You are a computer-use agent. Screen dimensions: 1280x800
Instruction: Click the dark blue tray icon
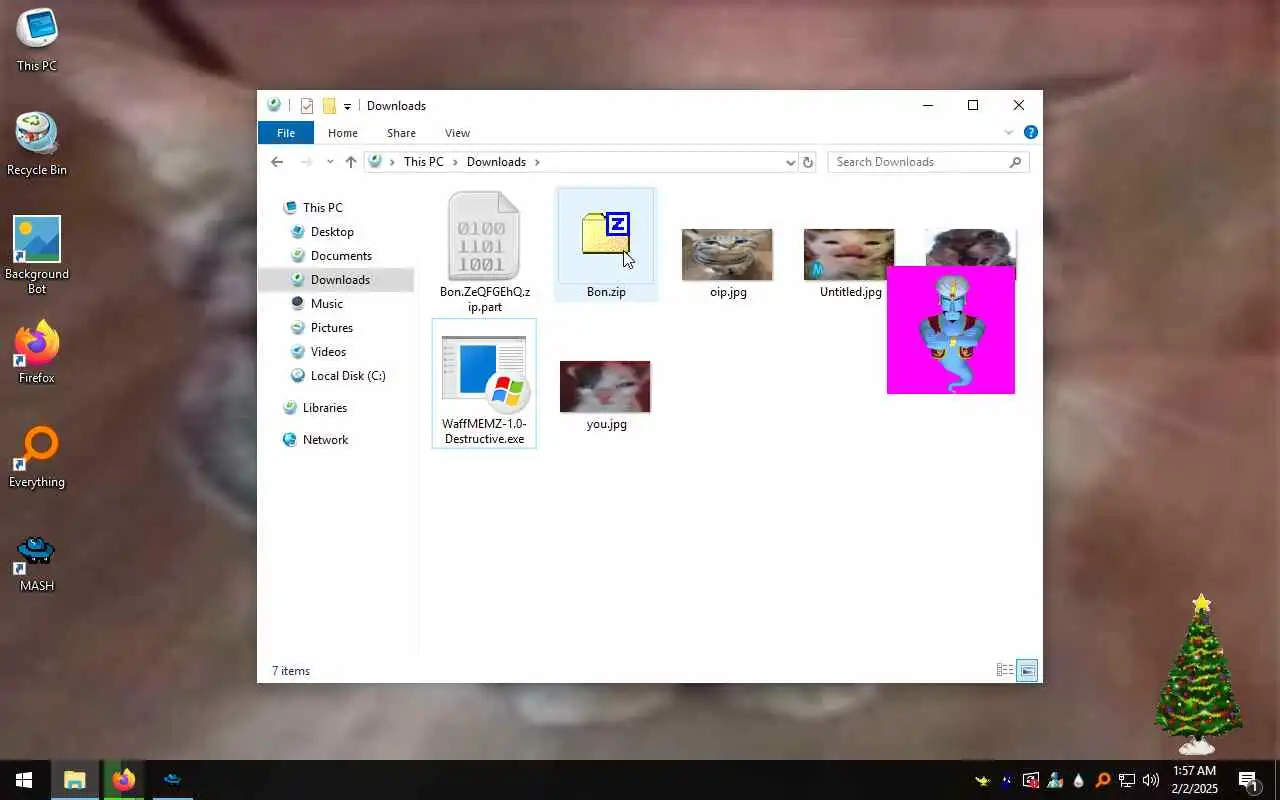[x=1007, y=780]
